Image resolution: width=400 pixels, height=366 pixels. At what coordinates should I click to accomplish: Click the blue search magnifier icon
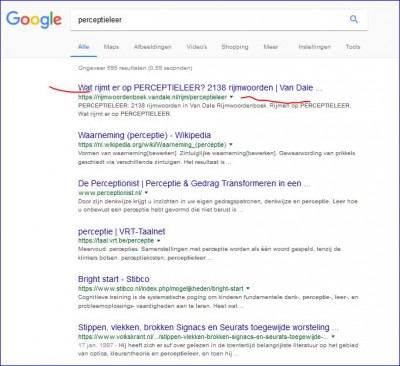coord(354,19)
